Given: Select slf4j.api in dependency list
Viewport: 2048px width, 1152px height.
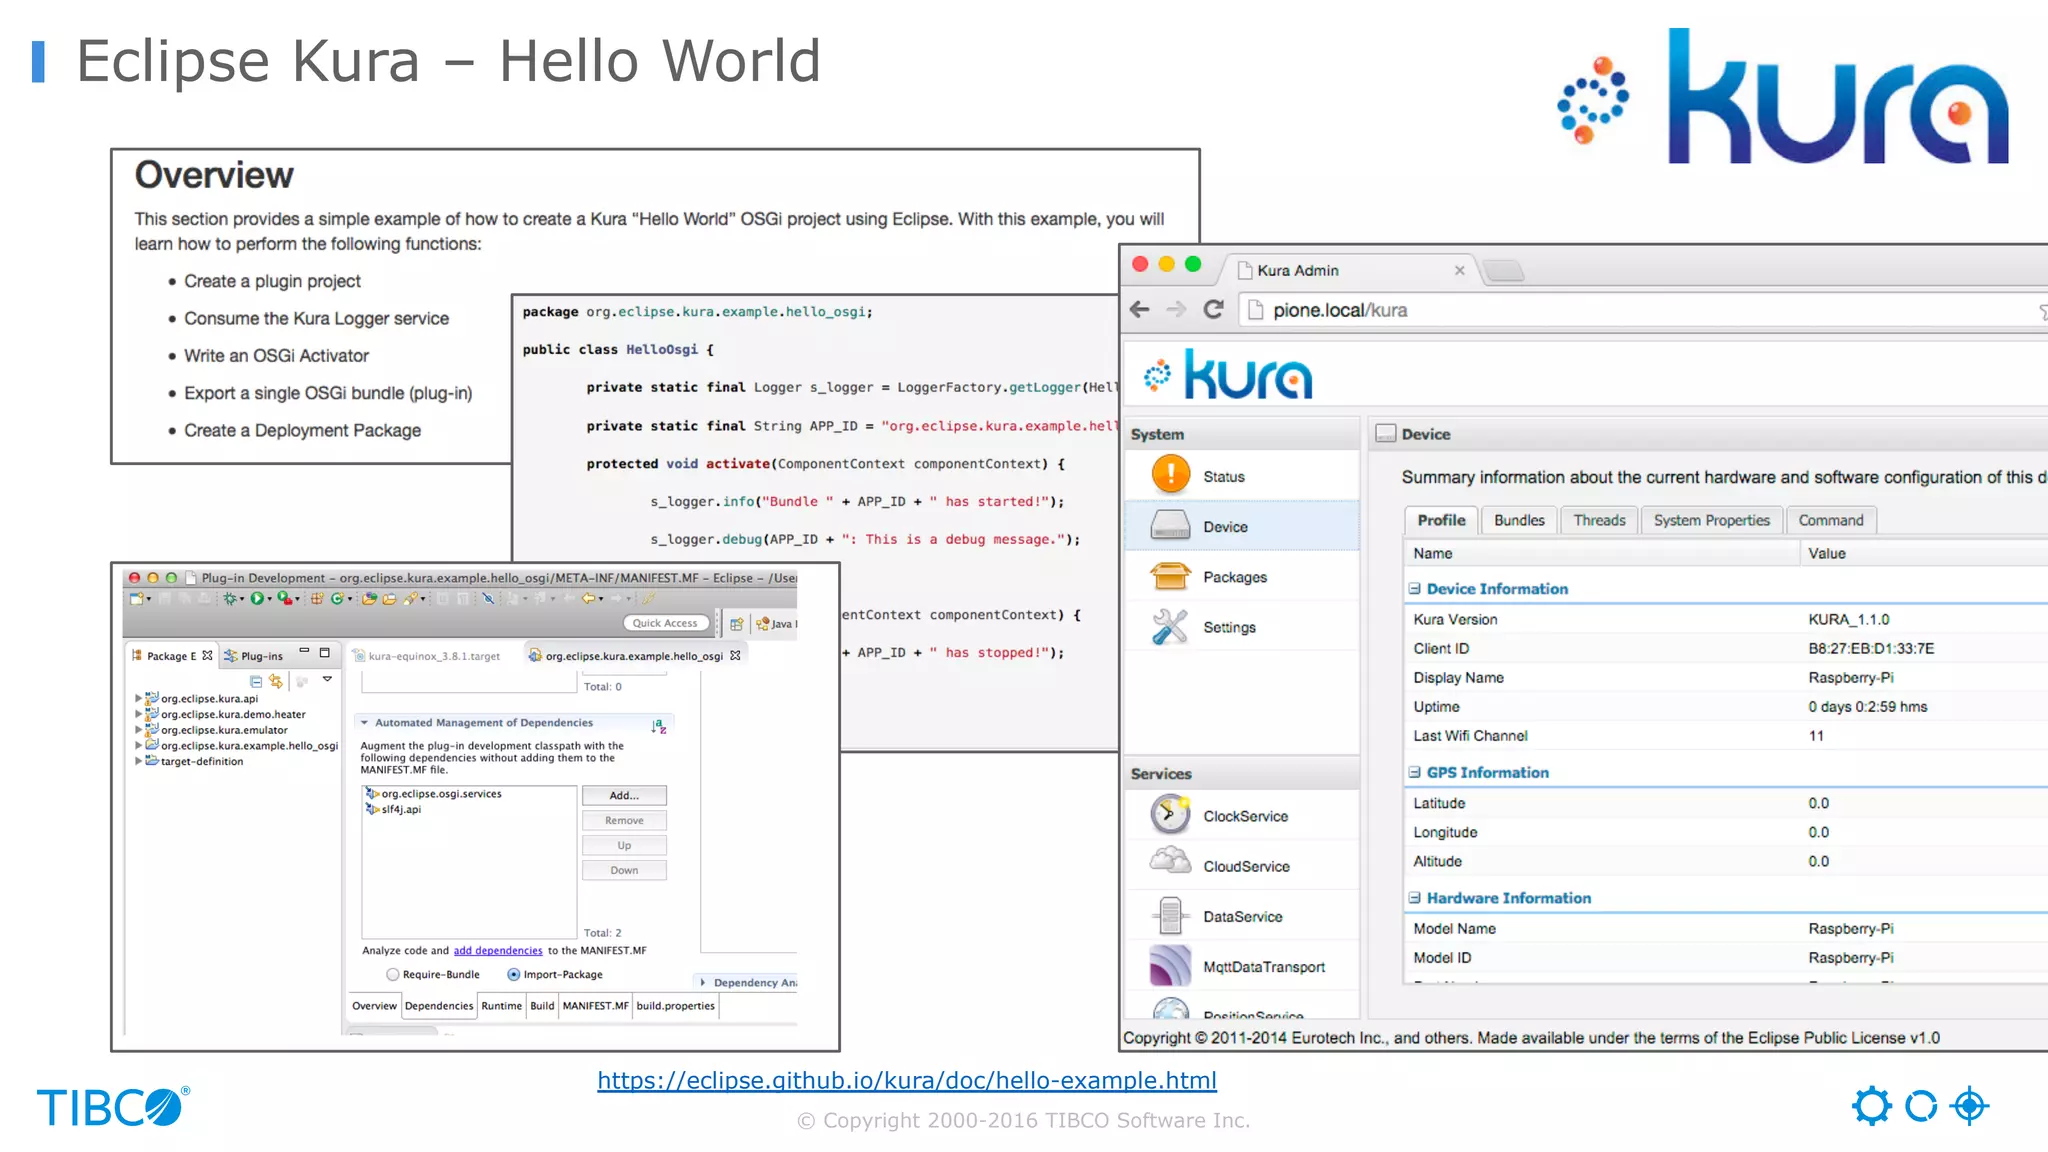Looking at the screenshot, I should click(393, 810).
